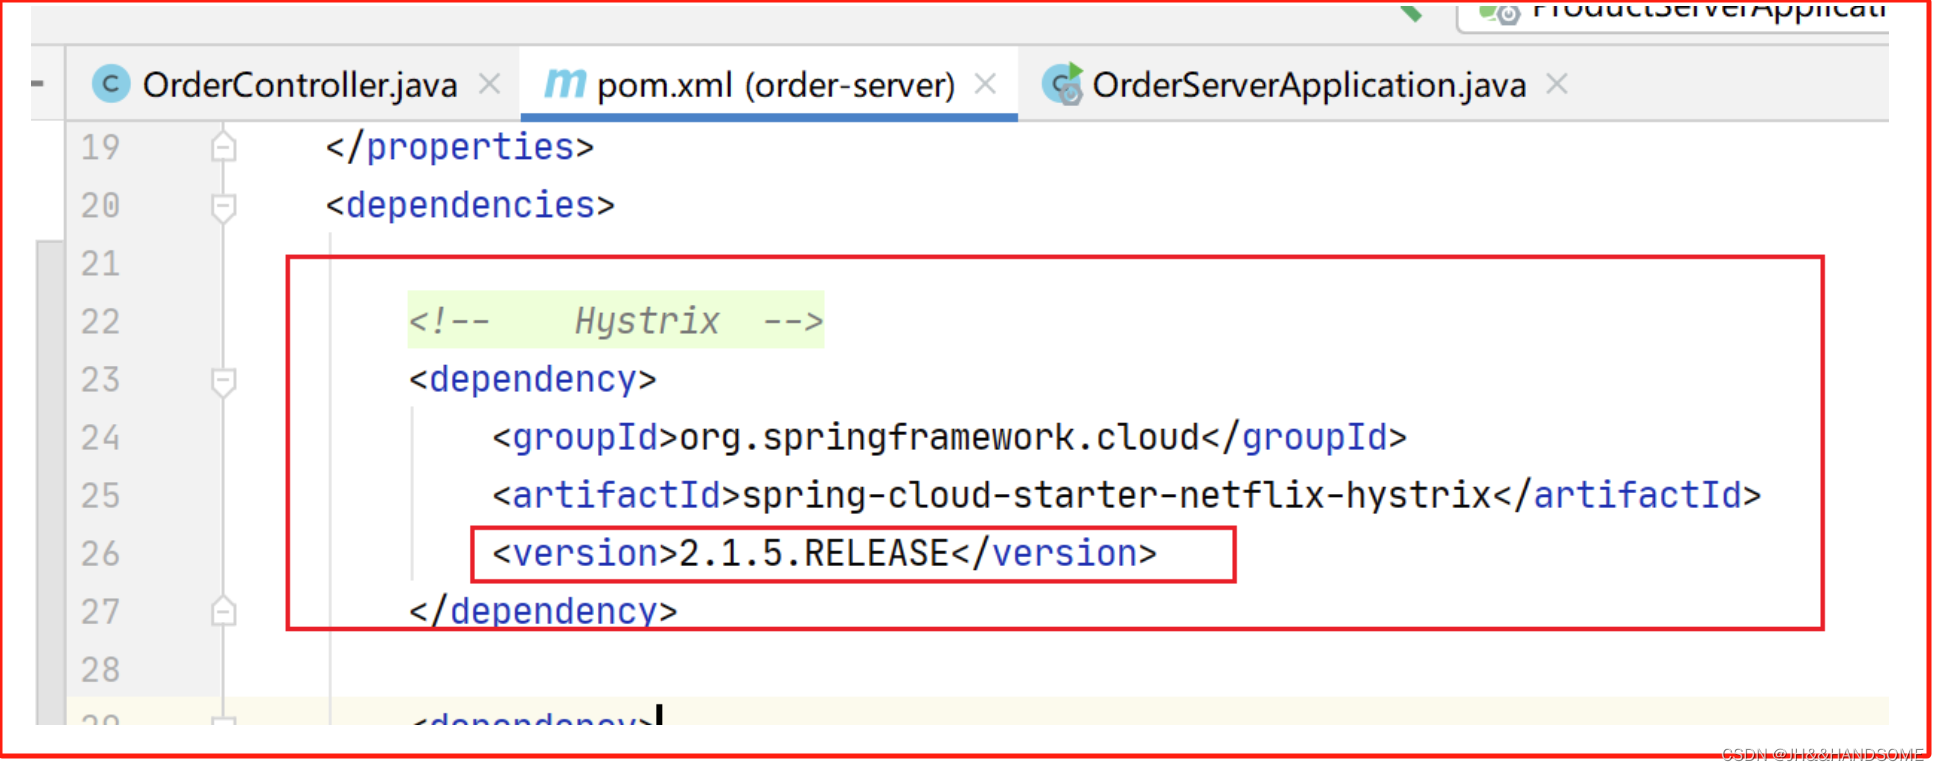Click line number 28 in the gutter
Viewport: 1939px width, 771px height.
pyautogui.click(x=100, y=669)
